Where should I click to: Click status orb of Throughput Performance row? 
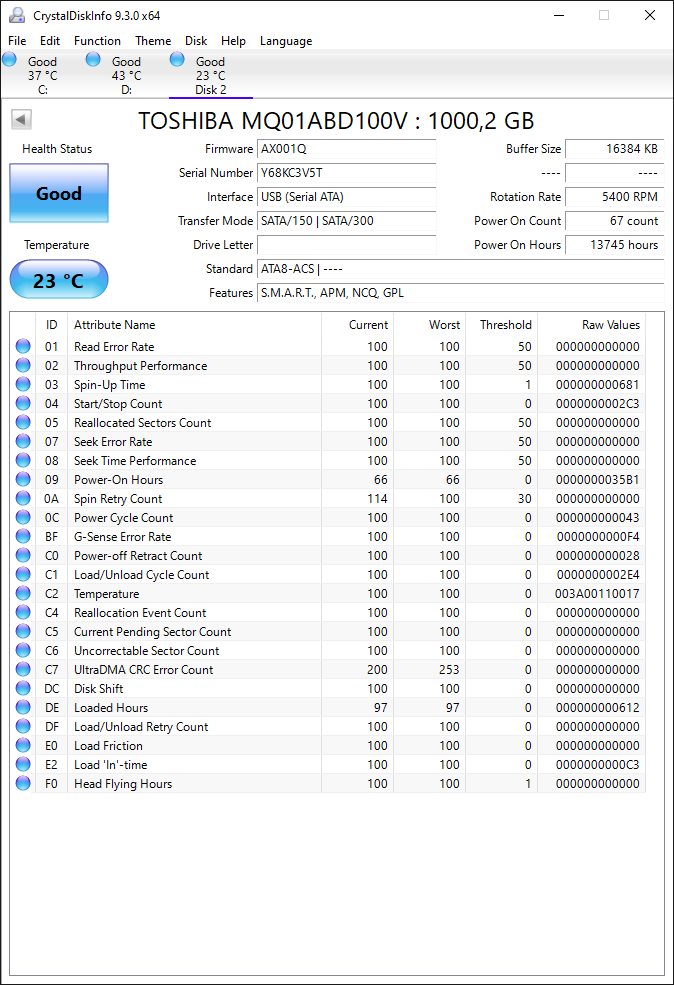23,365
